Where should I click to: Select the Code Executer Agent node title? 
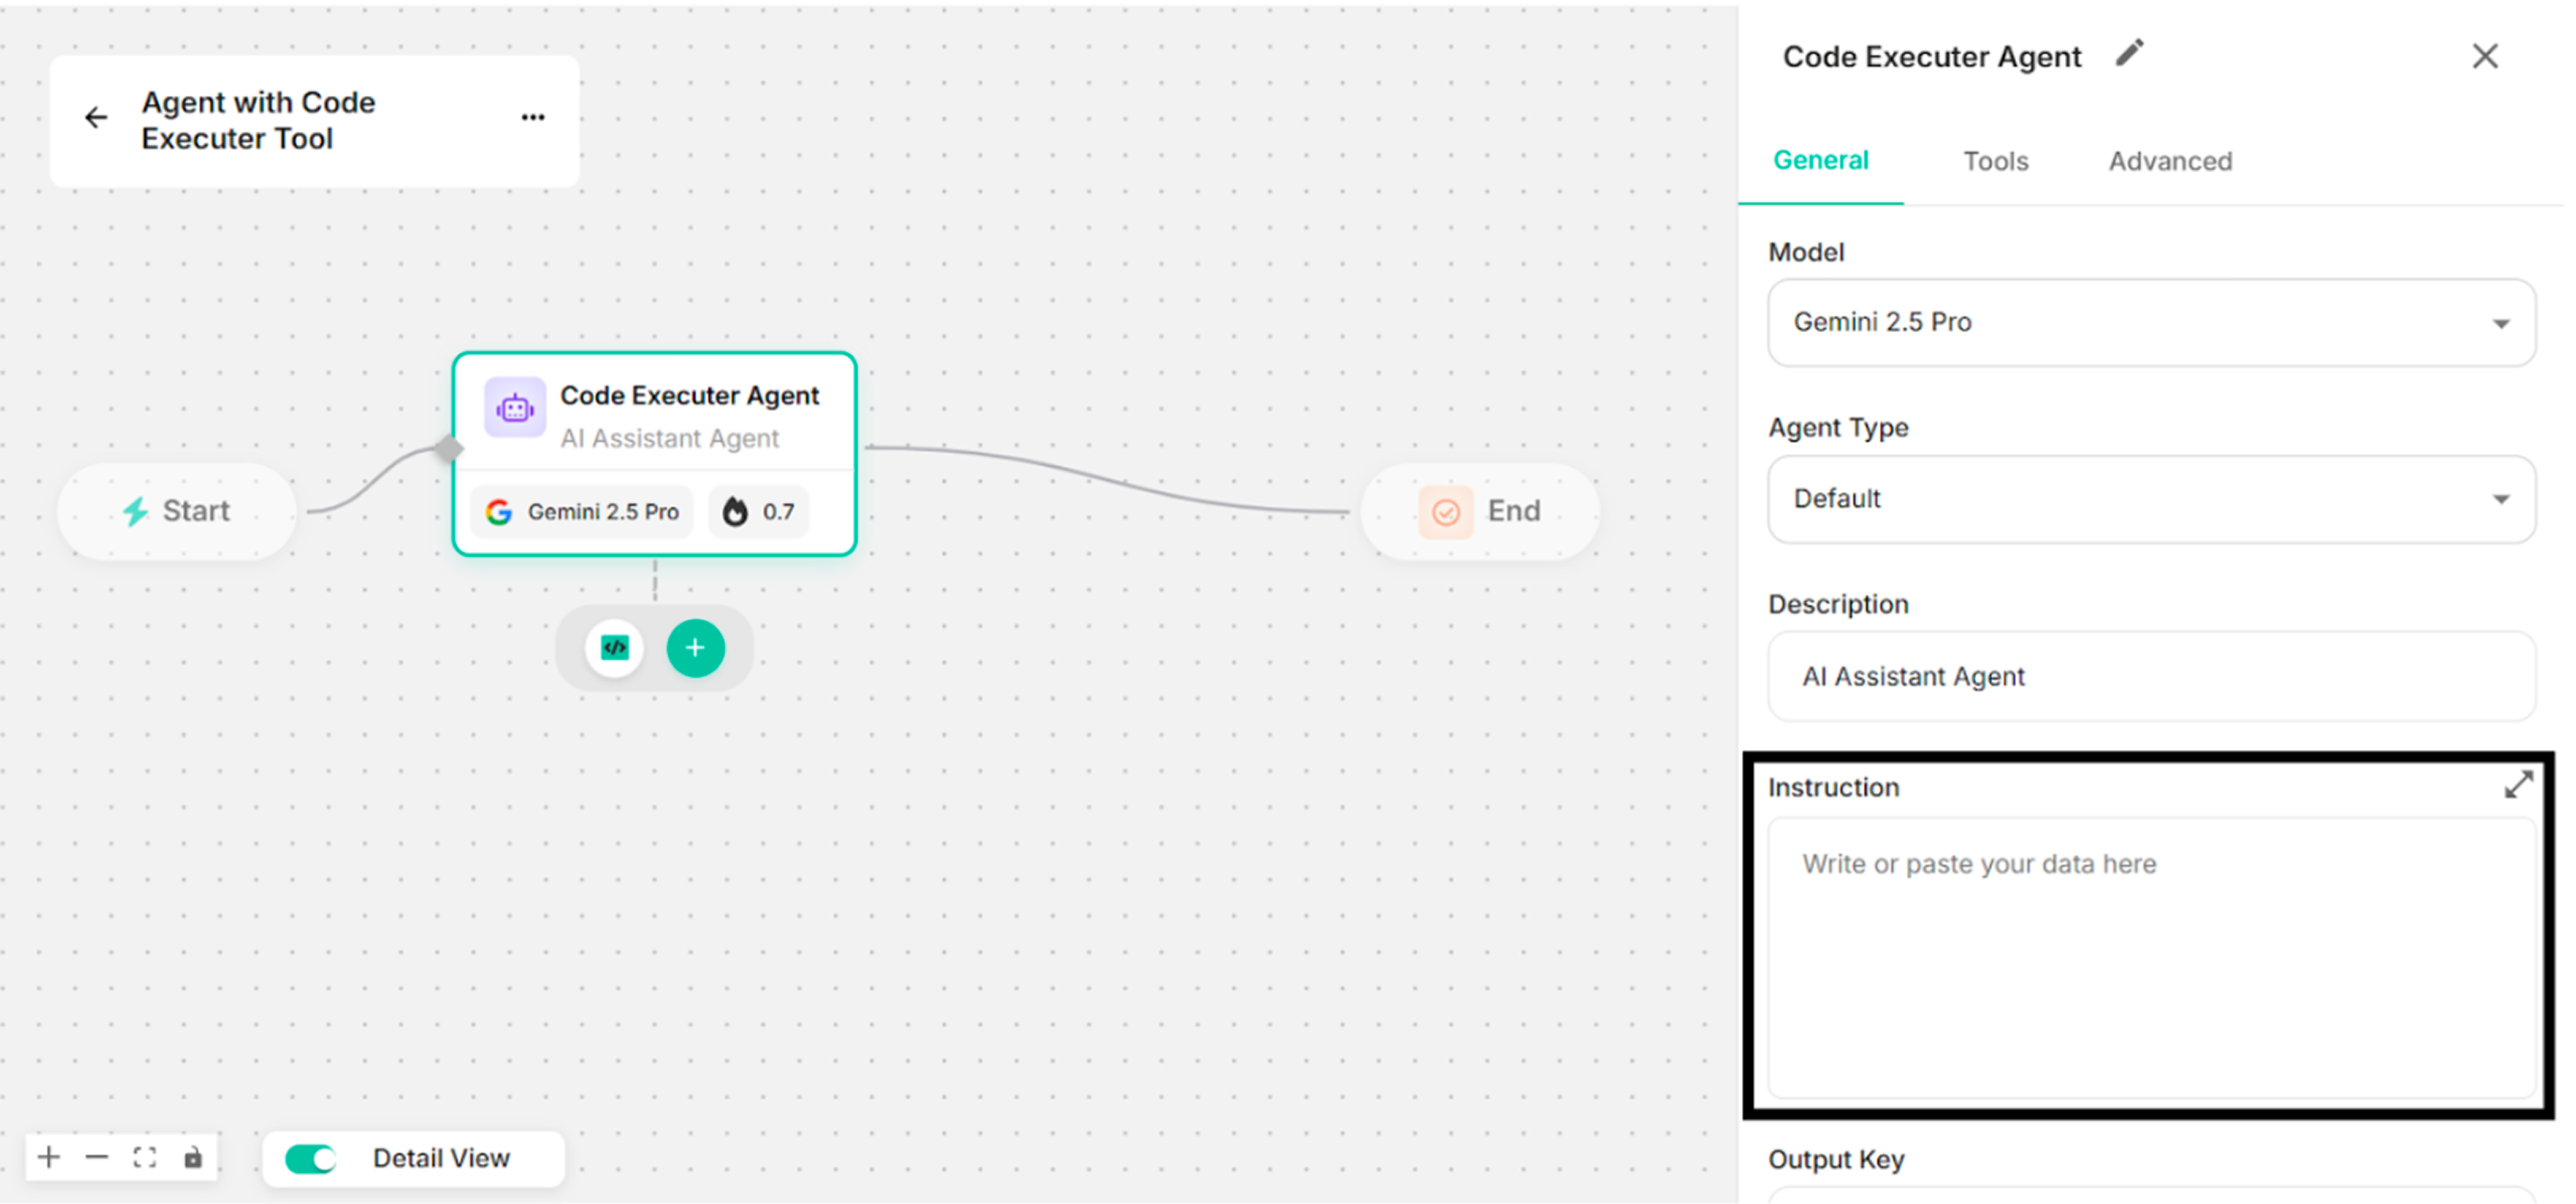pyautogui.click(x=689, y=396)
